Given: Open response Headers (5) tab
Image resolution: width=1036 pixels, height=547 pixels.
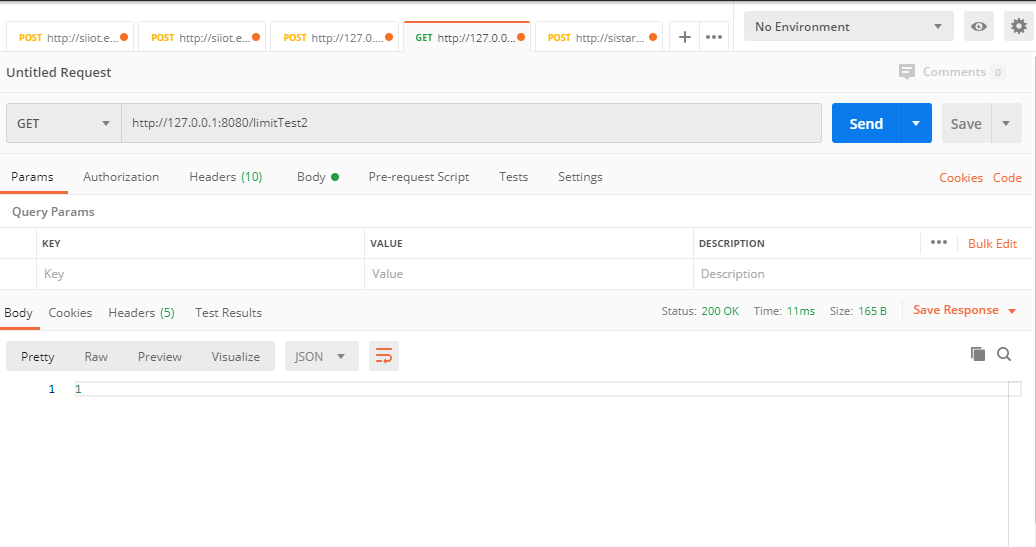Looking at the screenshot, I should (141, 312).
